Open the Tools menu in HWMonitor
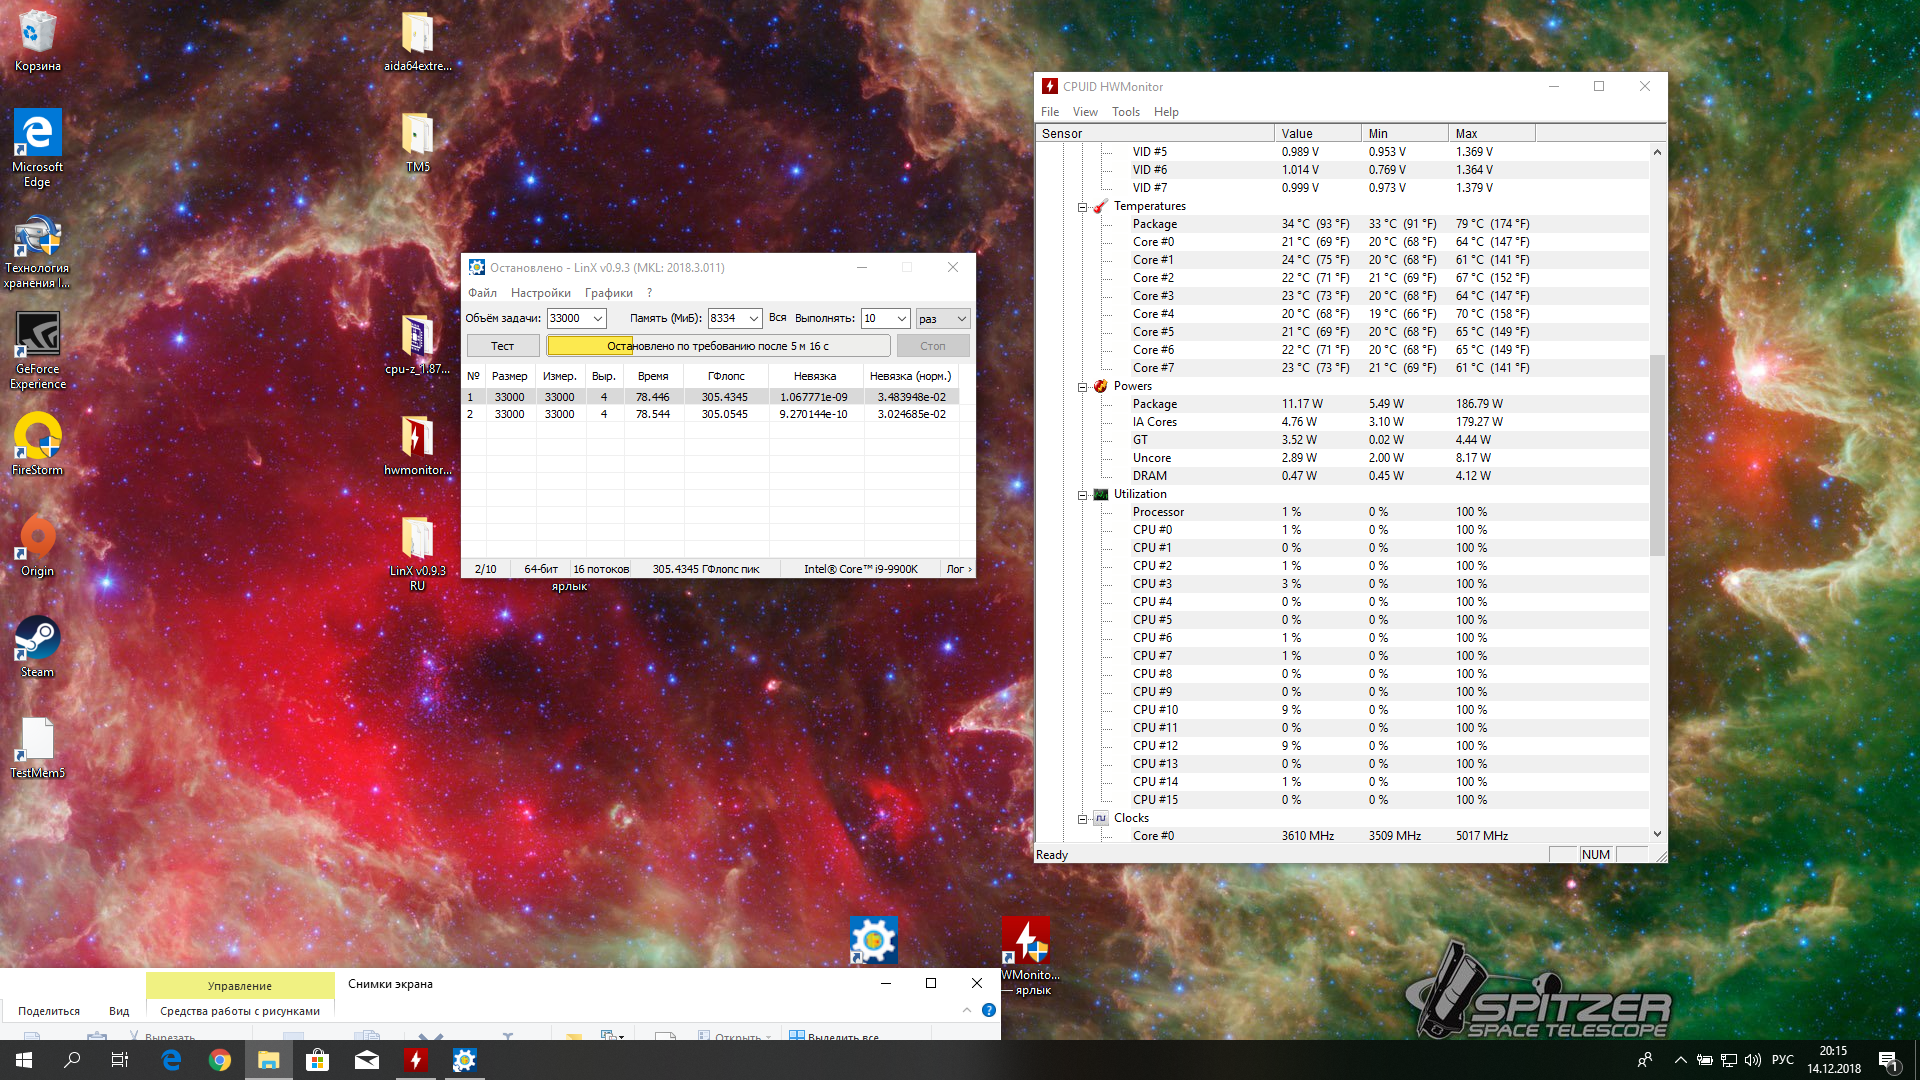The image size is (1920, 1080). (1125, 112)
